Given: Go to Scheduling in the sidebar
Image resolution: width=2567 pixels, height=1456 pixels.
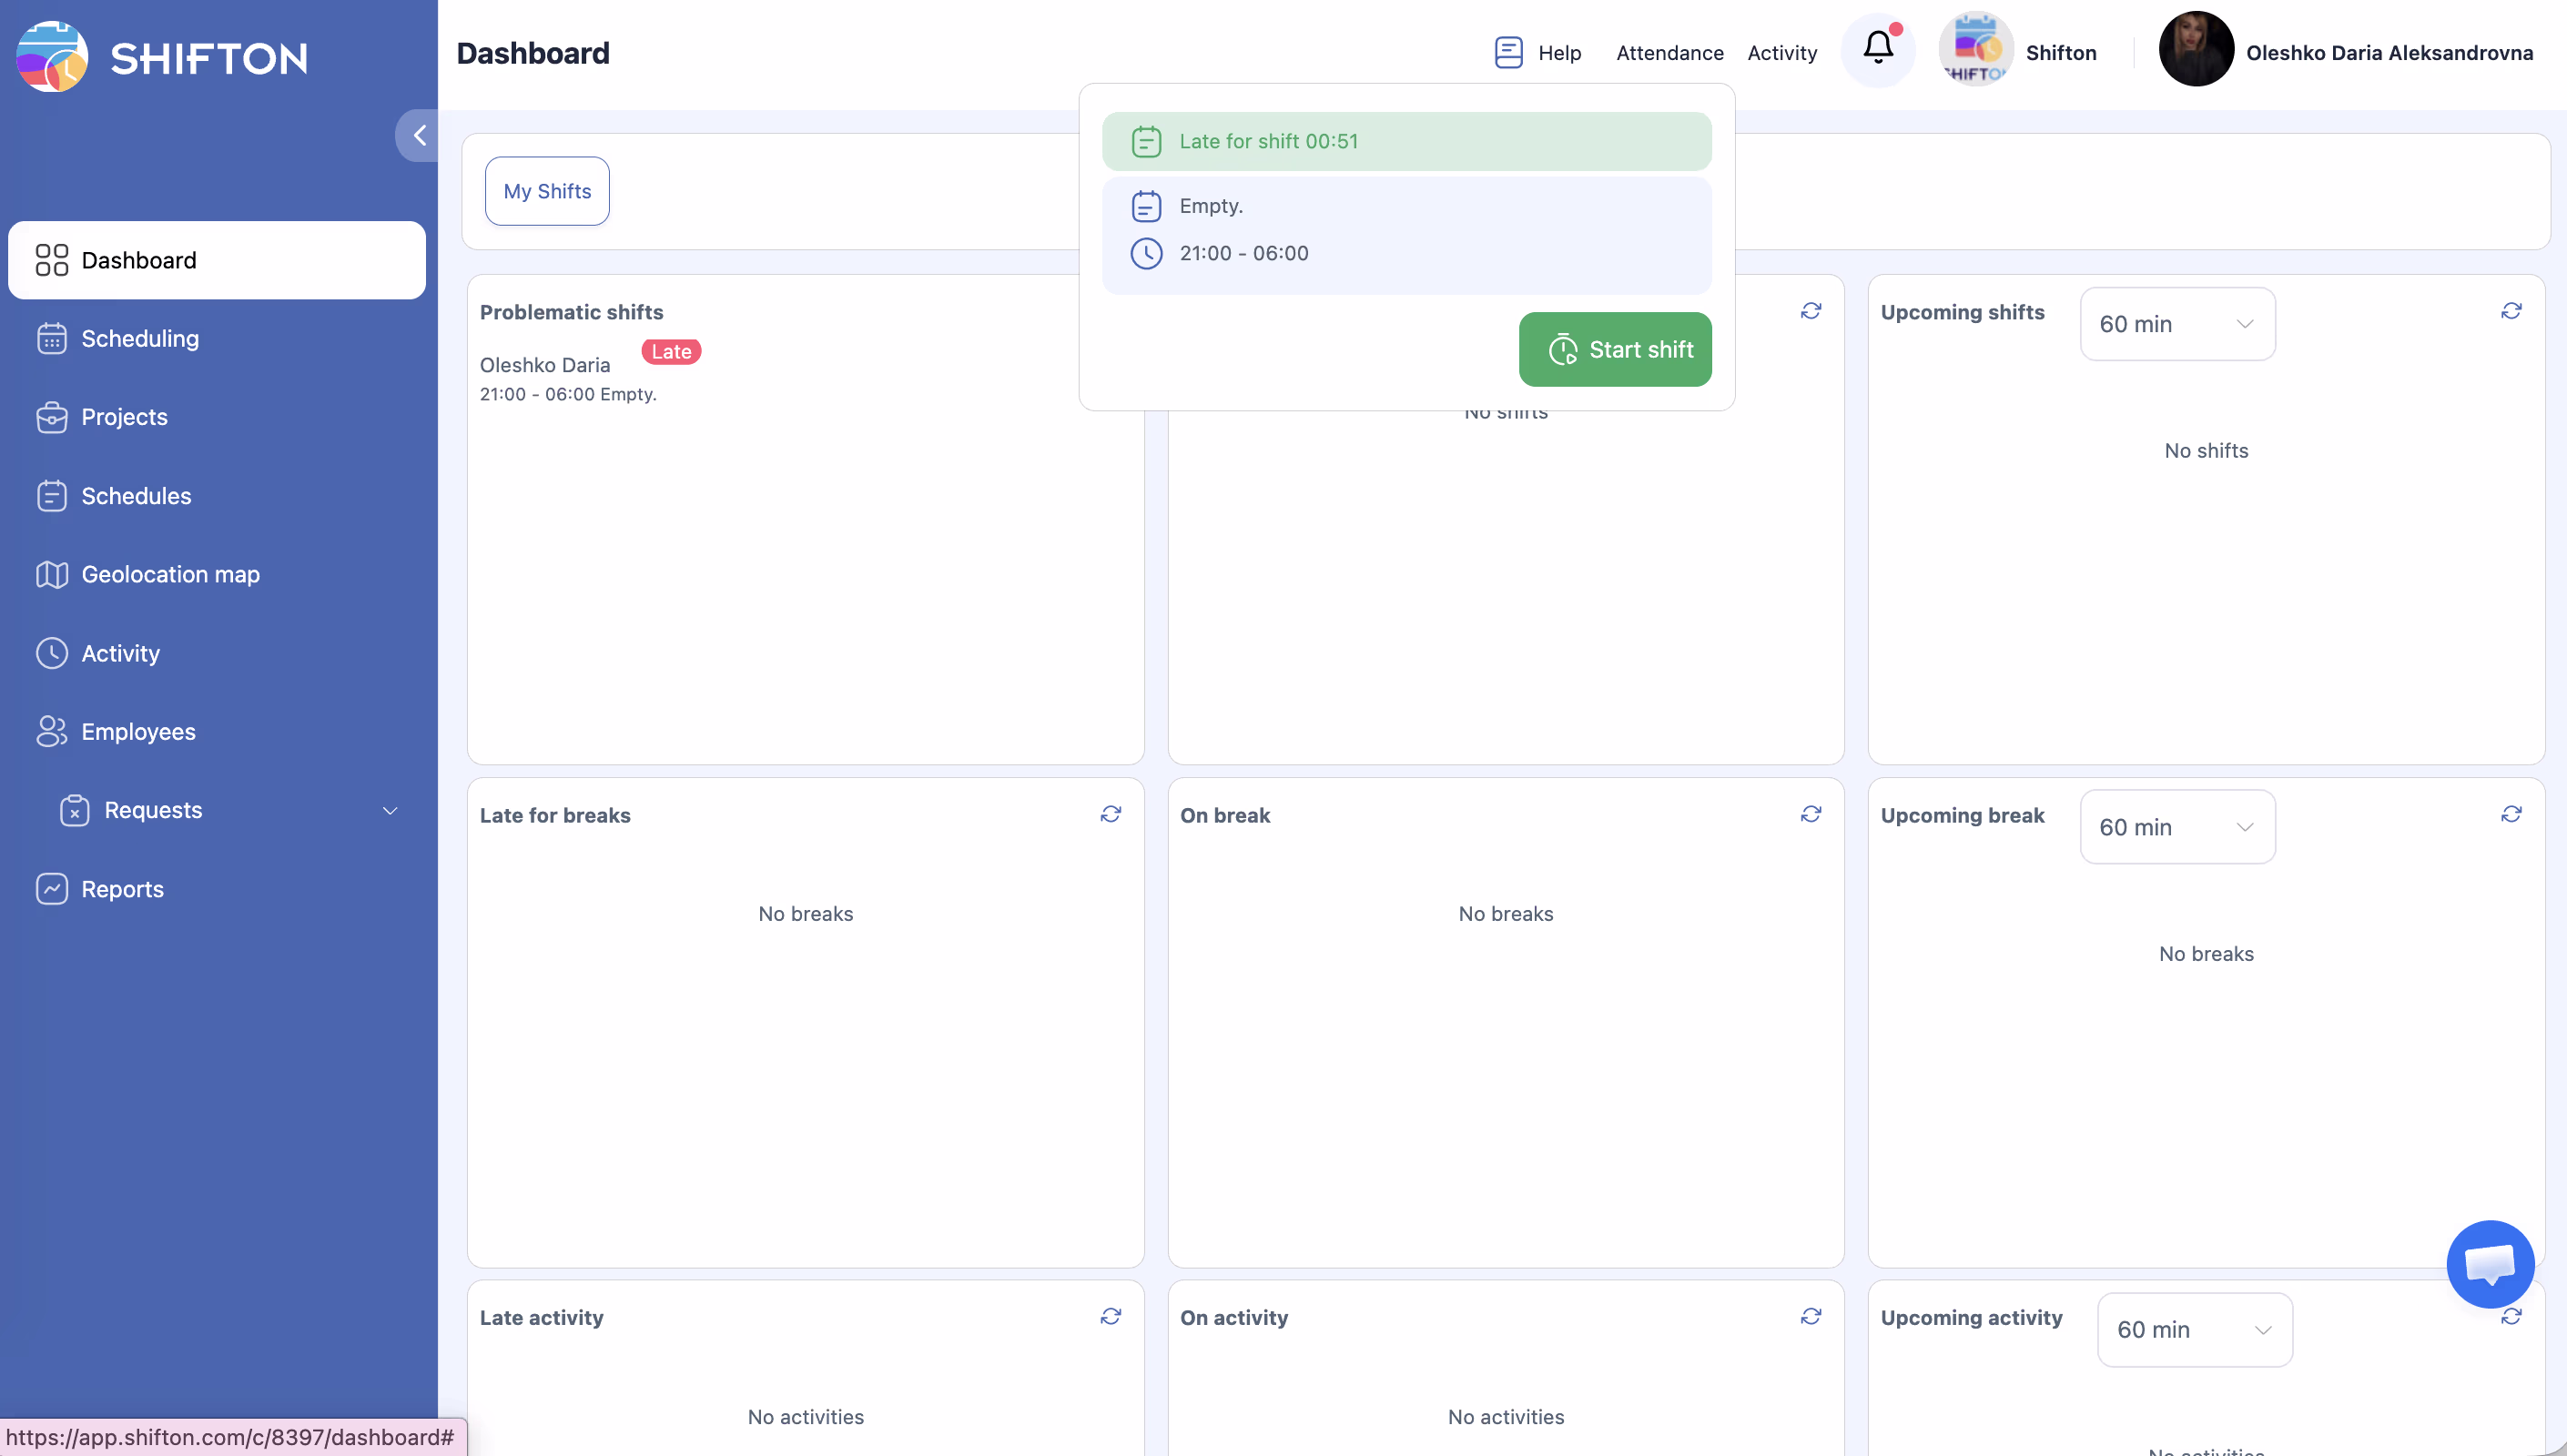Looking at the screenshot, I should [140, 339].
